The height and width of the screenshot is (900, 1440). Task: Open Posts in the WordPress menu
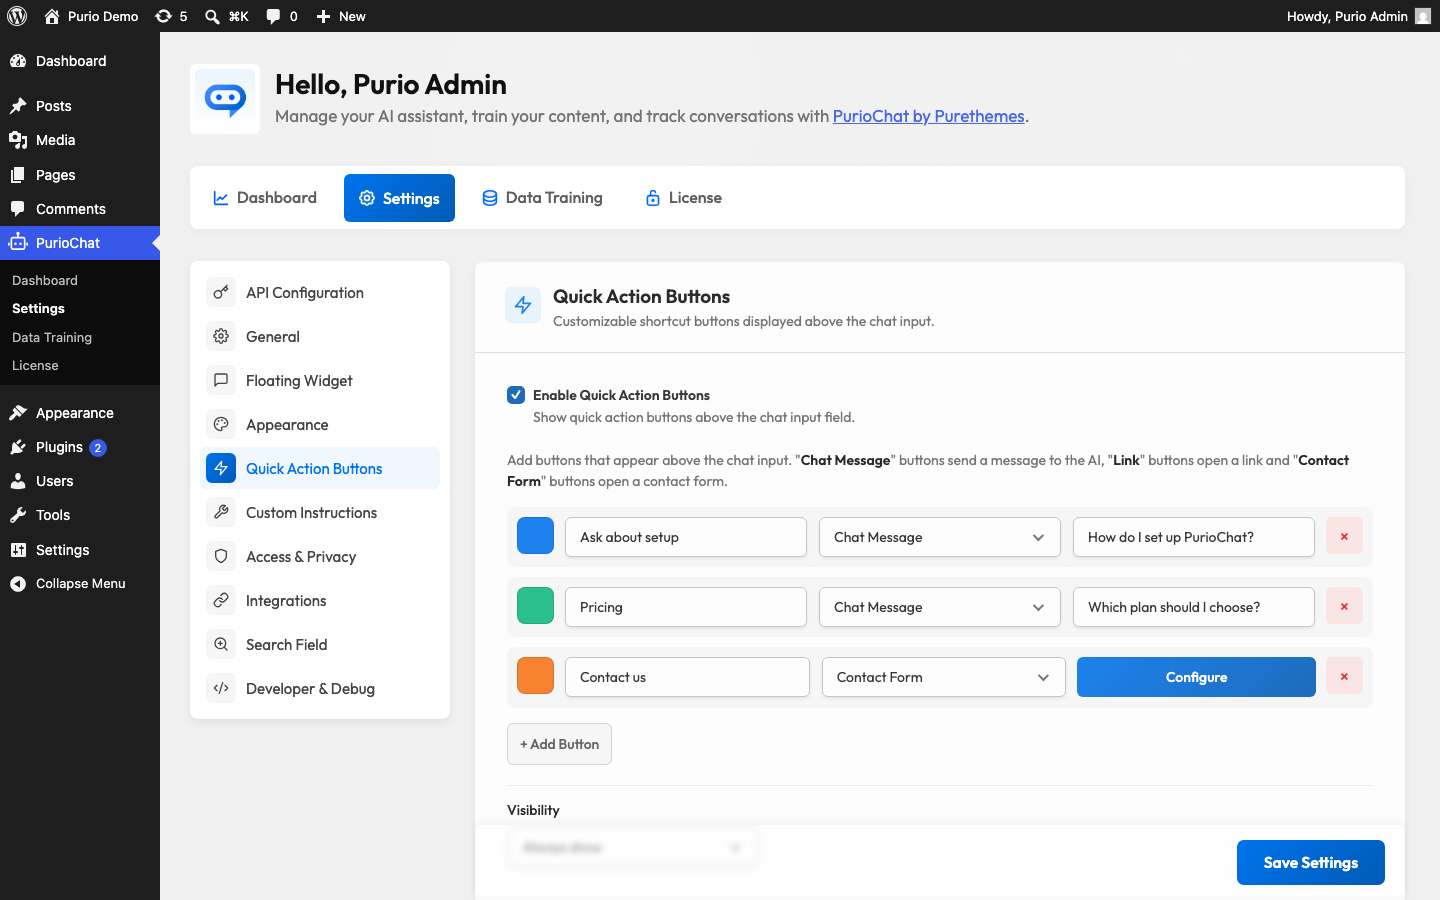(80, 106)
